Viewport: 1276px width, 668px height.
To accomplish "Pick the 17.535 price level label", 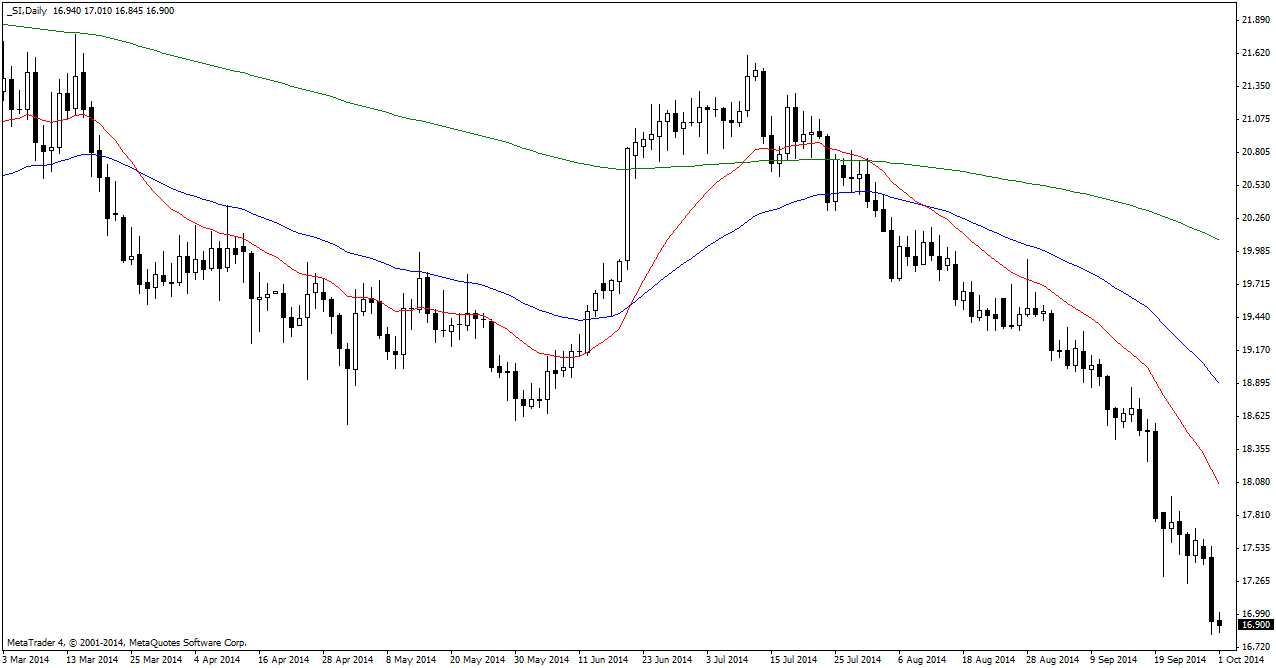I will click(1255, 548).
